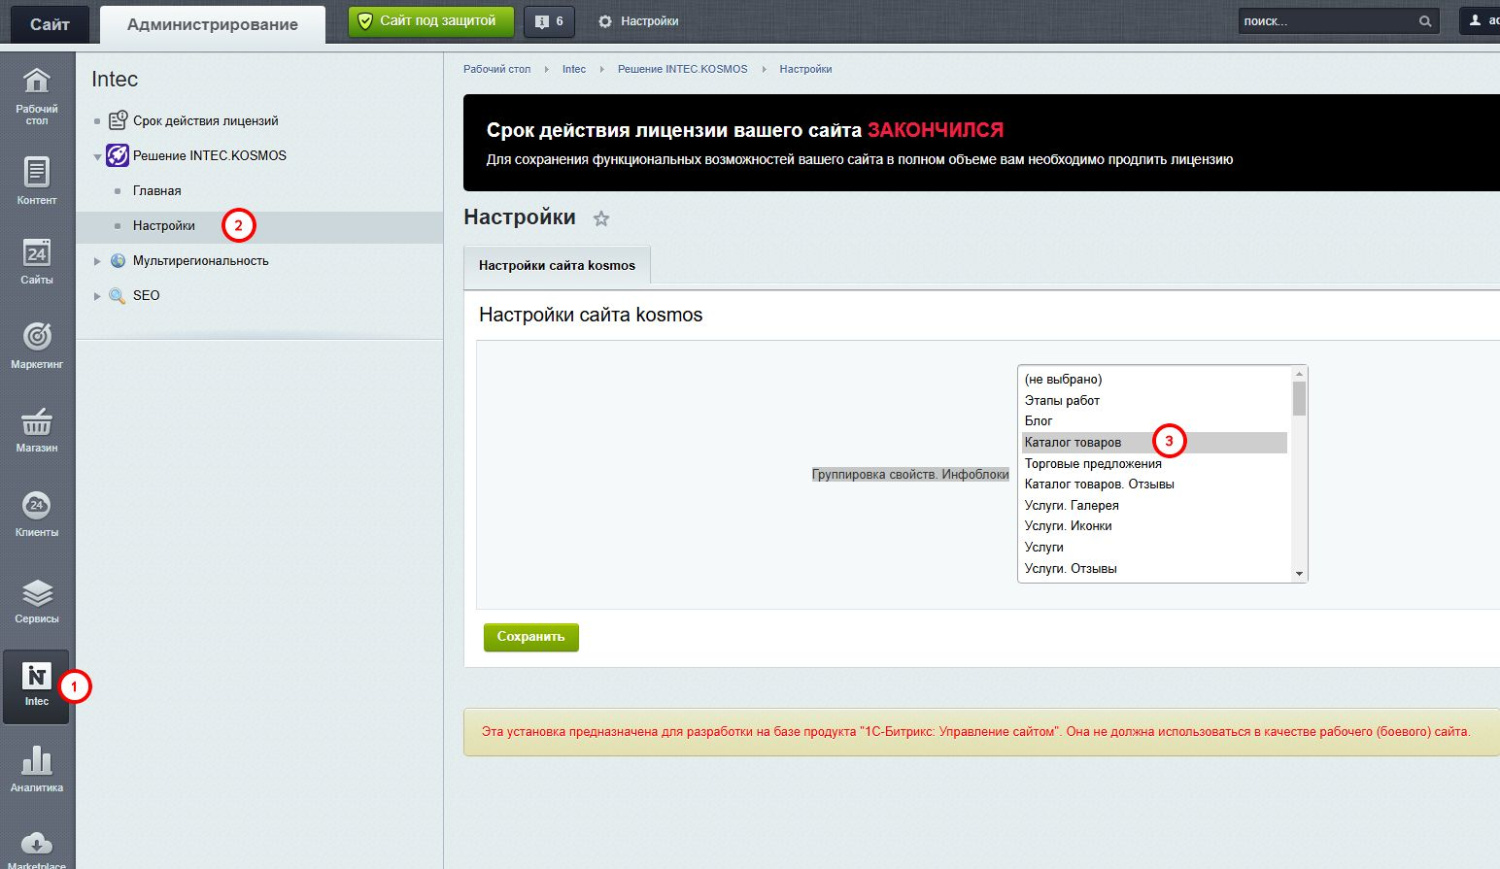Viewport: 1500px width, 869px height.
Task: Click the Intec panel heading
Action: [x=115, y=79]
